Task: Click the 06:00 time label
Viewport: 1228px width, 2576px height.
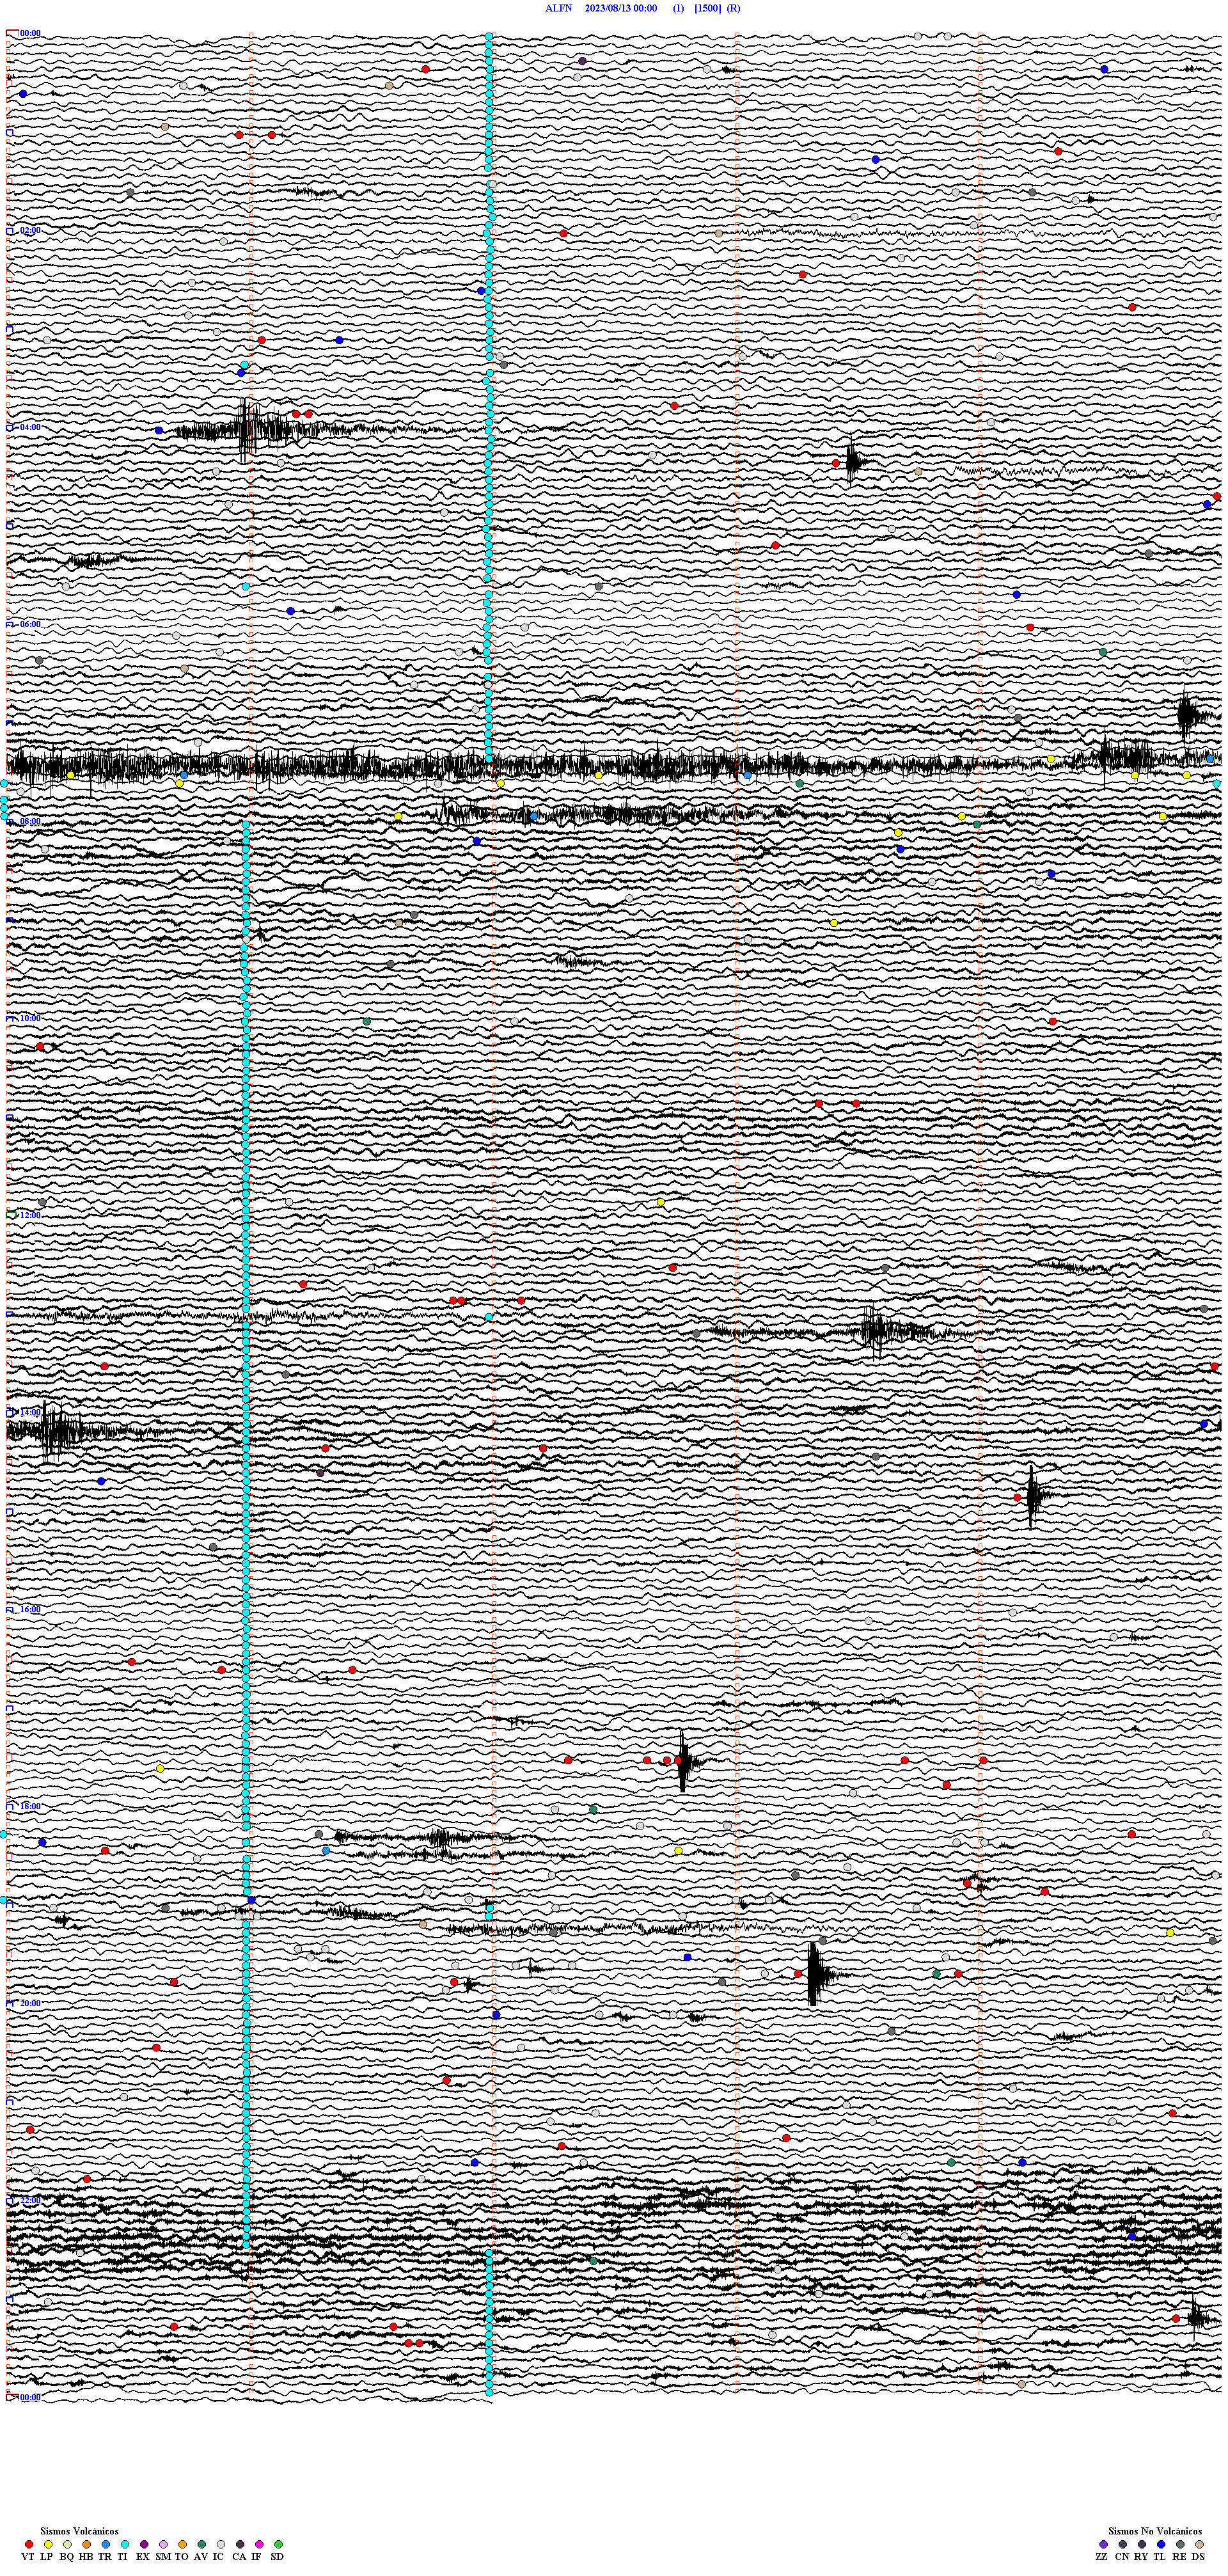Action: click(x=30, y=625)
